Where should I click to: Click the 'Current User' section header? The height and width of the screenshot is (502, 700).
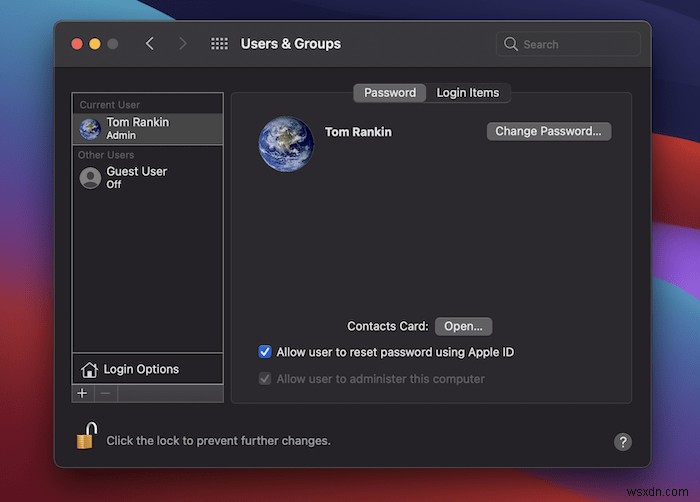click(x=110, y=105)
